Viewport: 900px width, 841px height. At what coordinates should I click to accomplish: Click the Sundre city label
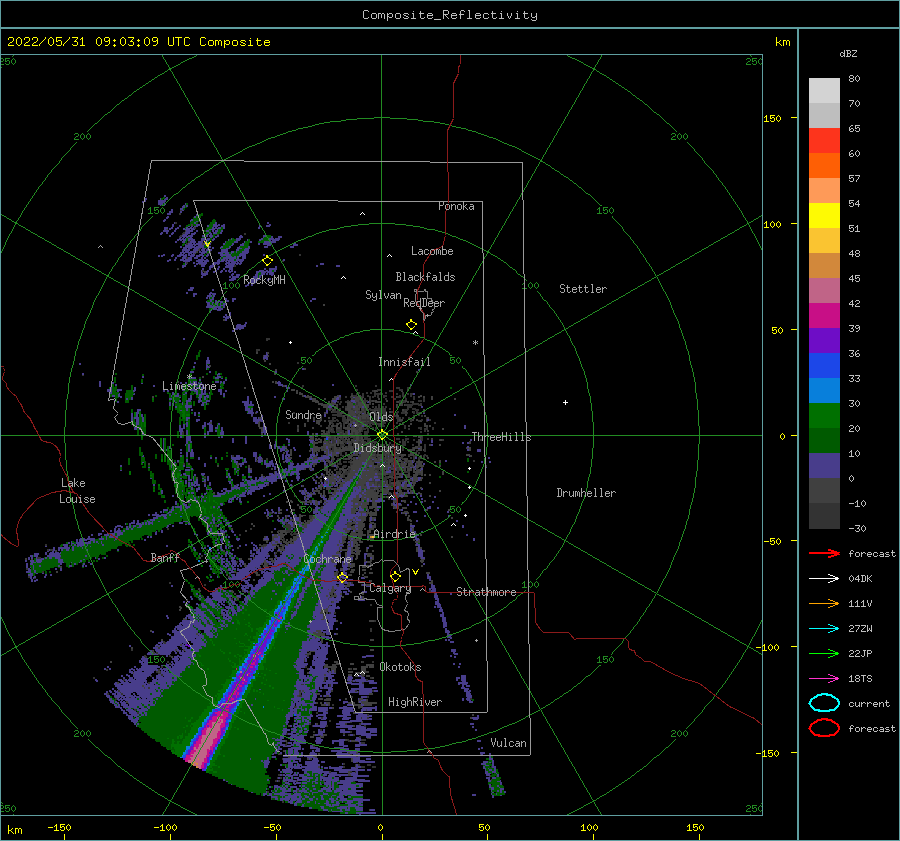coord(303,414)
